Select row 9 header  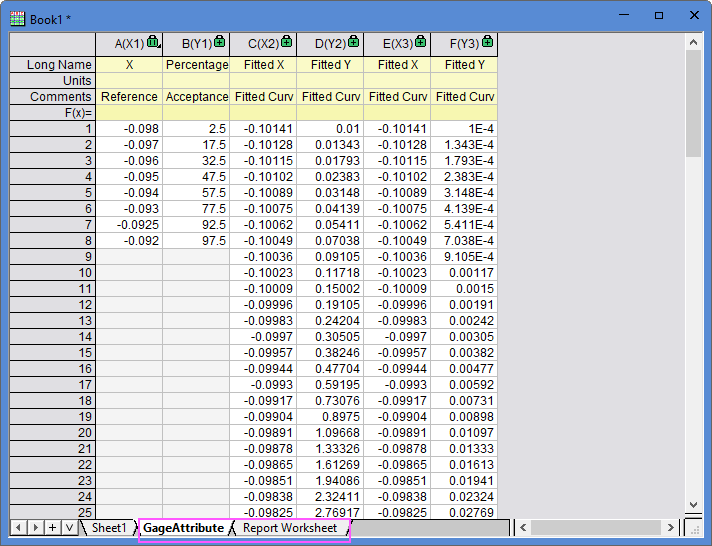click(52, 257)
